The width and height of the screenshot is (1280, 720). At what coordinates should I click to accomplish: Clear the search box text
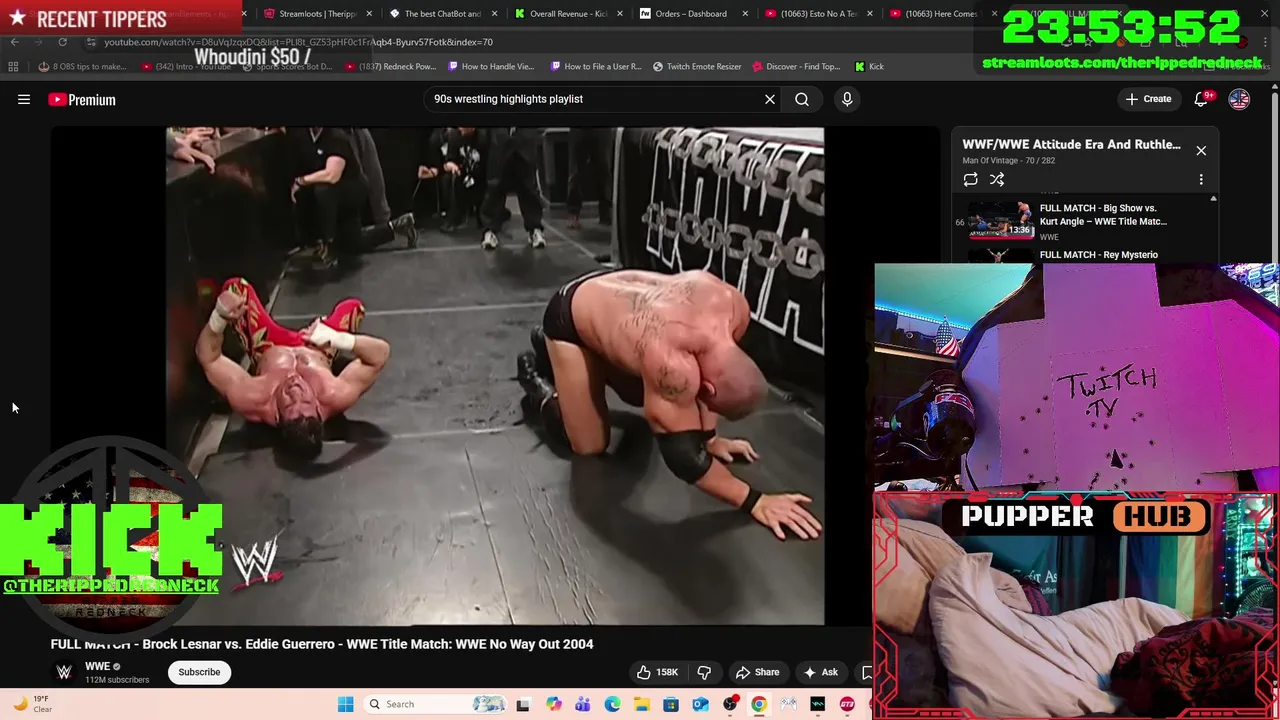[x=770, y=99]
